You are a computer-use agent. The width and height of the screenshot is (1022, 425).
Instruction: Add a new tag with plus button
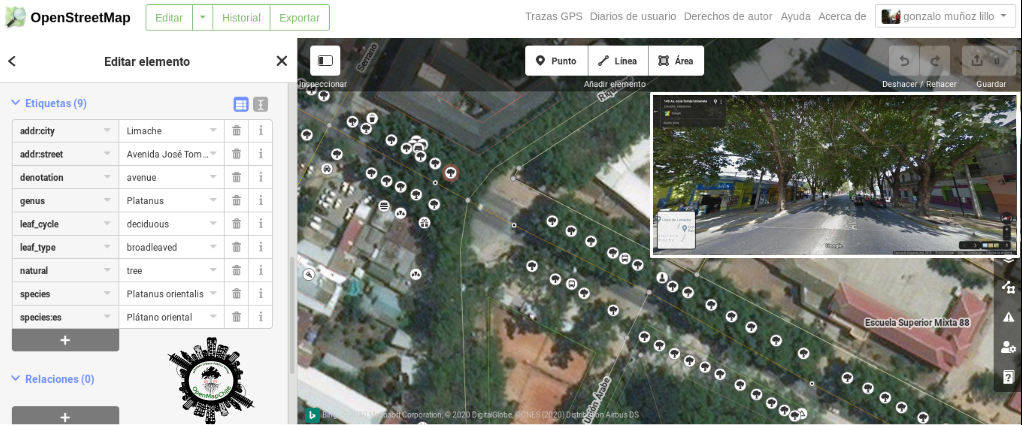tap(65, 340)
